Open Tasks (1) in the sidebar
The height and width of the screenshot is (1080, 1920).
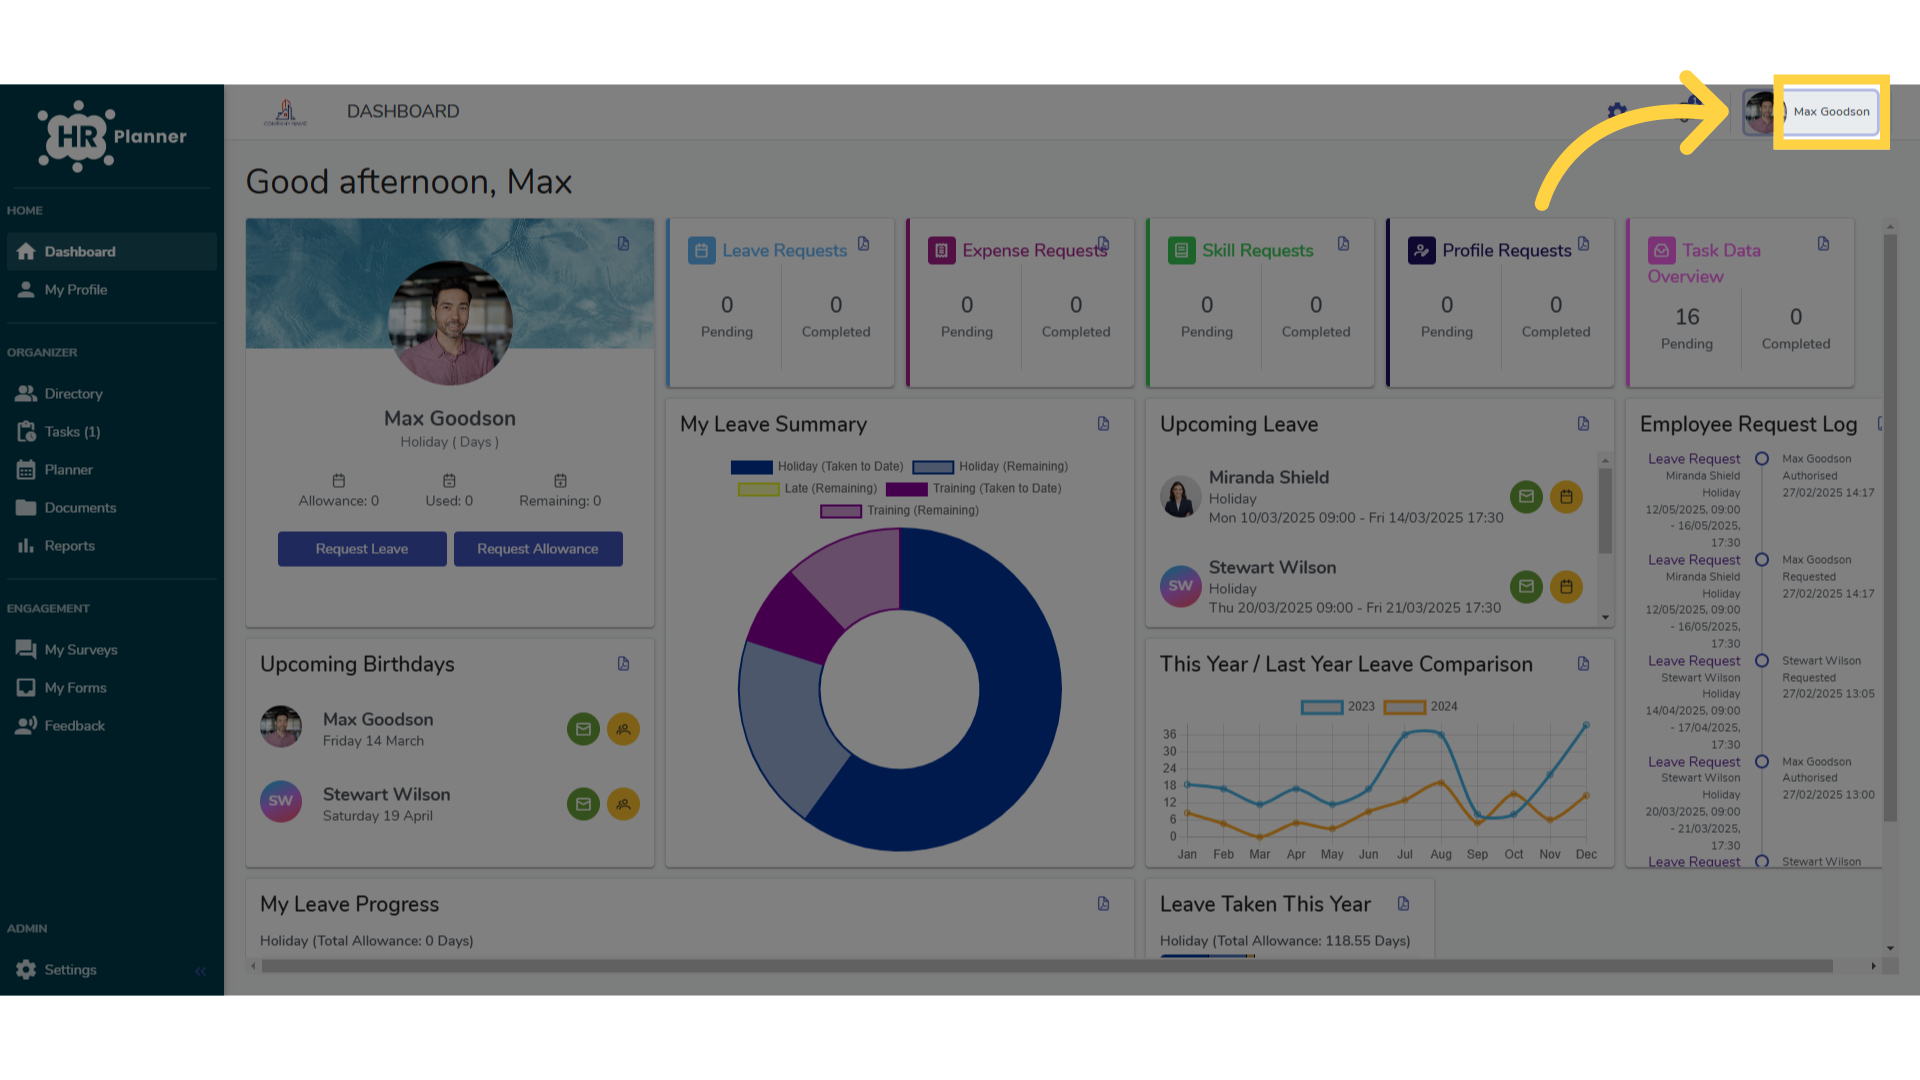111,432
